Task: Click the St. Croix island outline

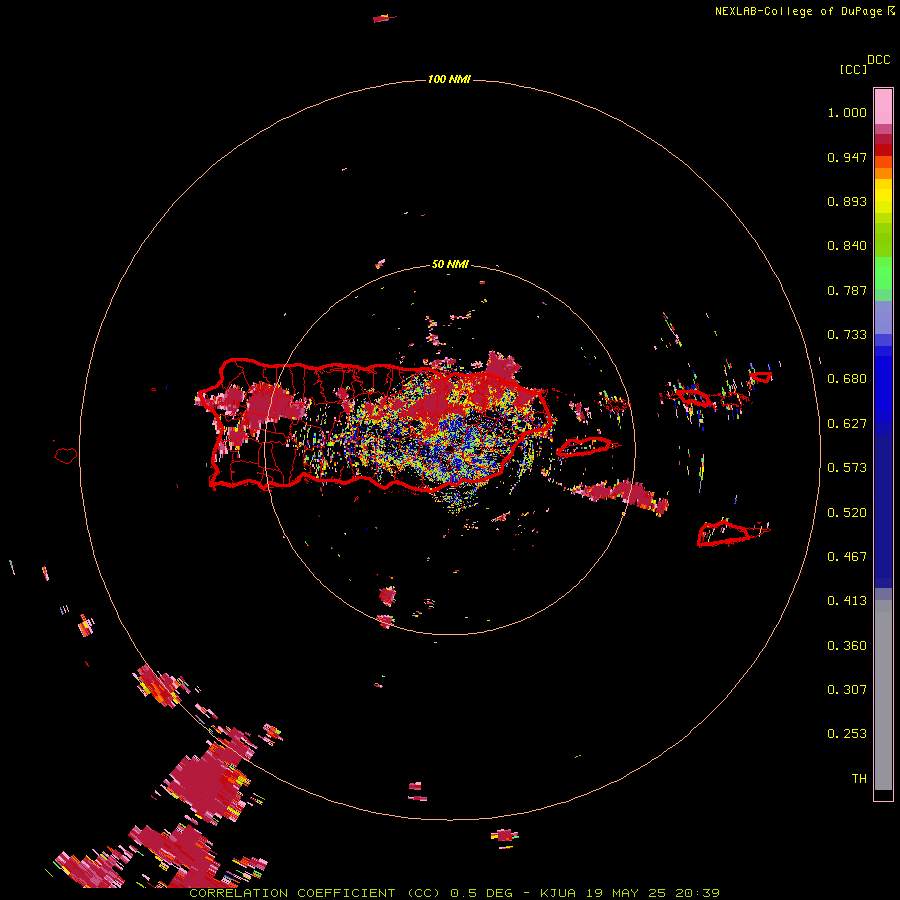Action: tap(724, 533)
